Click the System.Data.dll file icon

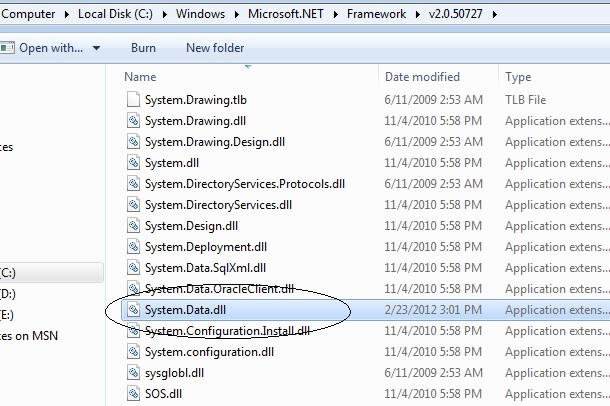tap(134, 310)
